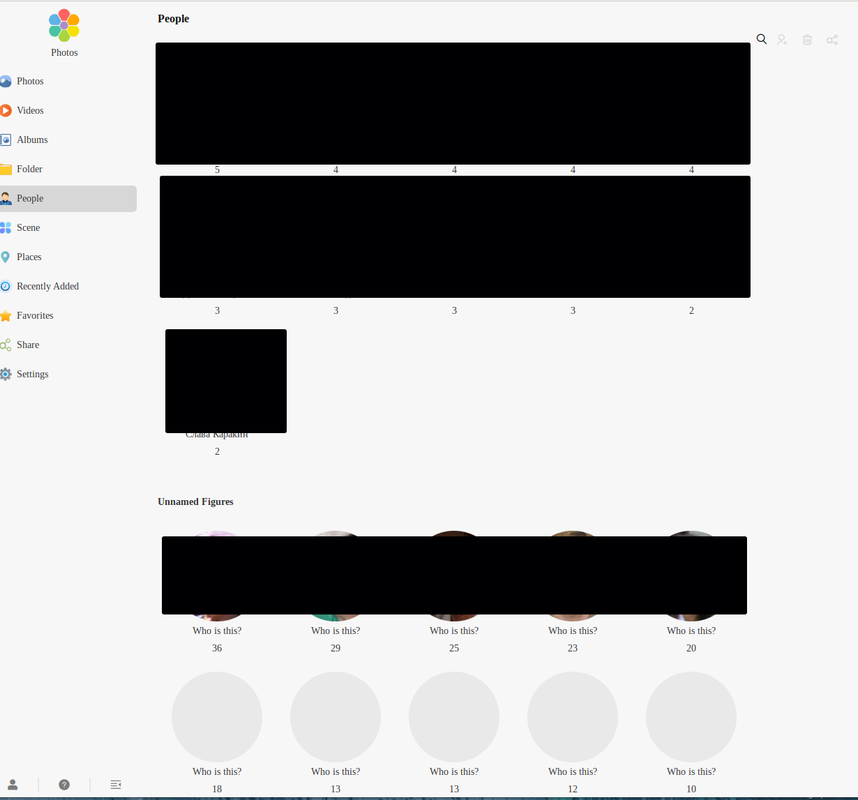Open help question mark icon
This screenshot has width=858, height=800.
tap(64, 785)
